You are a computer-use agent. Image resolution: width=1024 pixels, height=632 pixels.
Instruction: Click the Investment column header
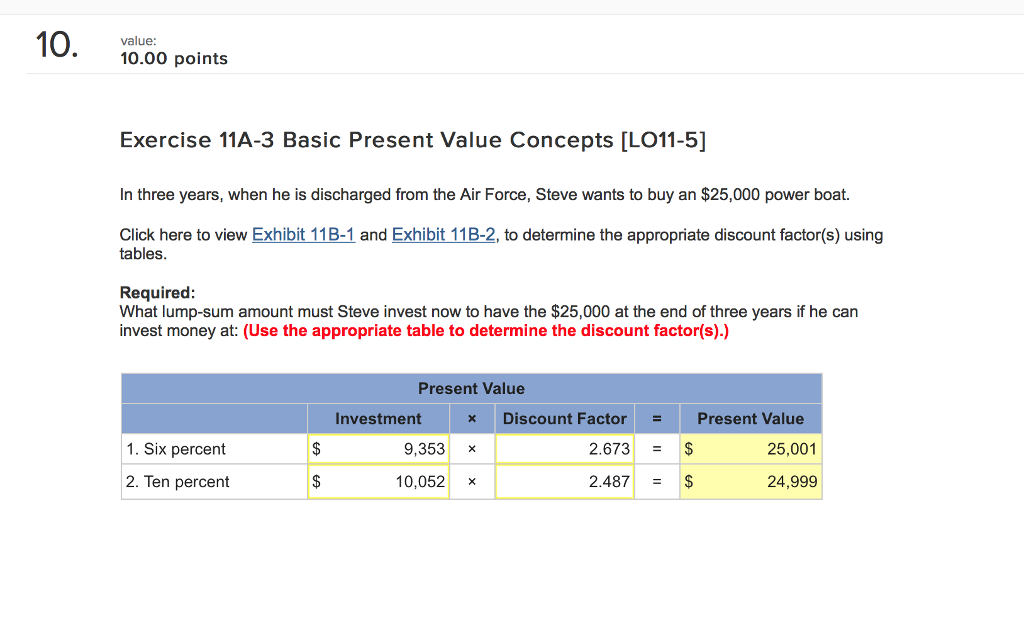378,419
